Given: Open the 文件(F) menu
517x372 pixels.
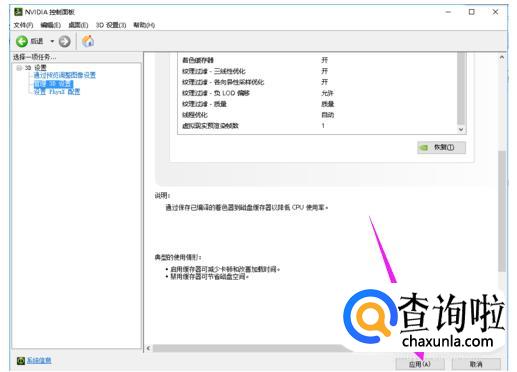Looking at the screenshot, I should [23, 25].
